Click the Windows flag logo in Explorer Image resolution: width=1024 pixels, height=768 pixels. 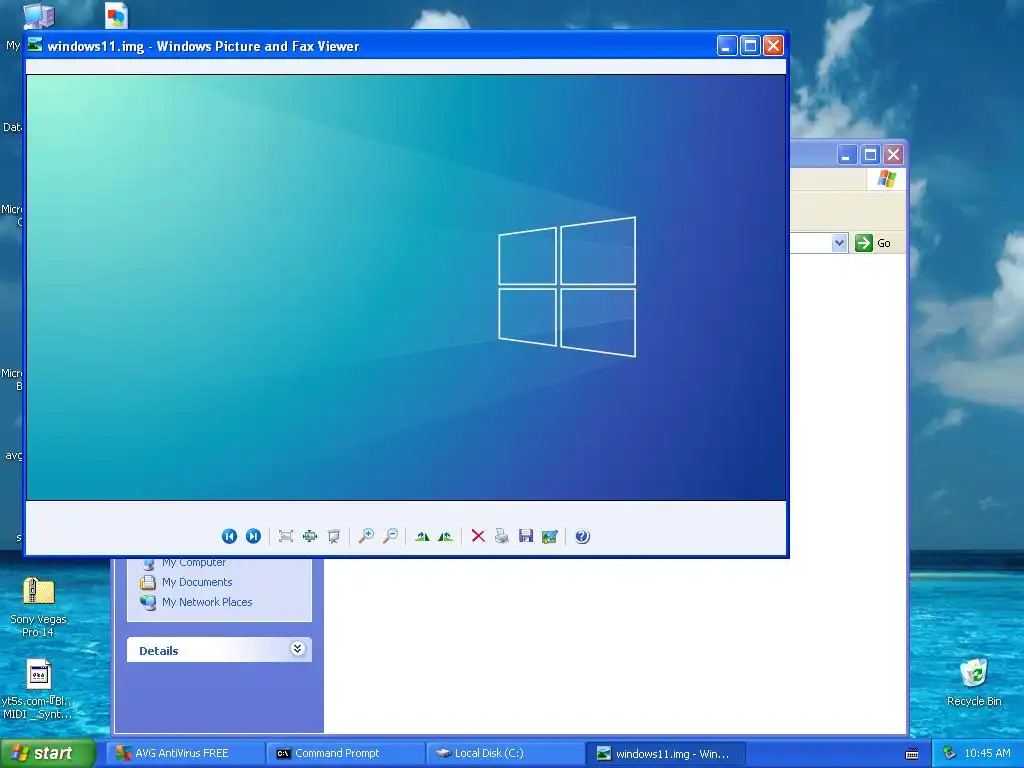coord(887,178)
